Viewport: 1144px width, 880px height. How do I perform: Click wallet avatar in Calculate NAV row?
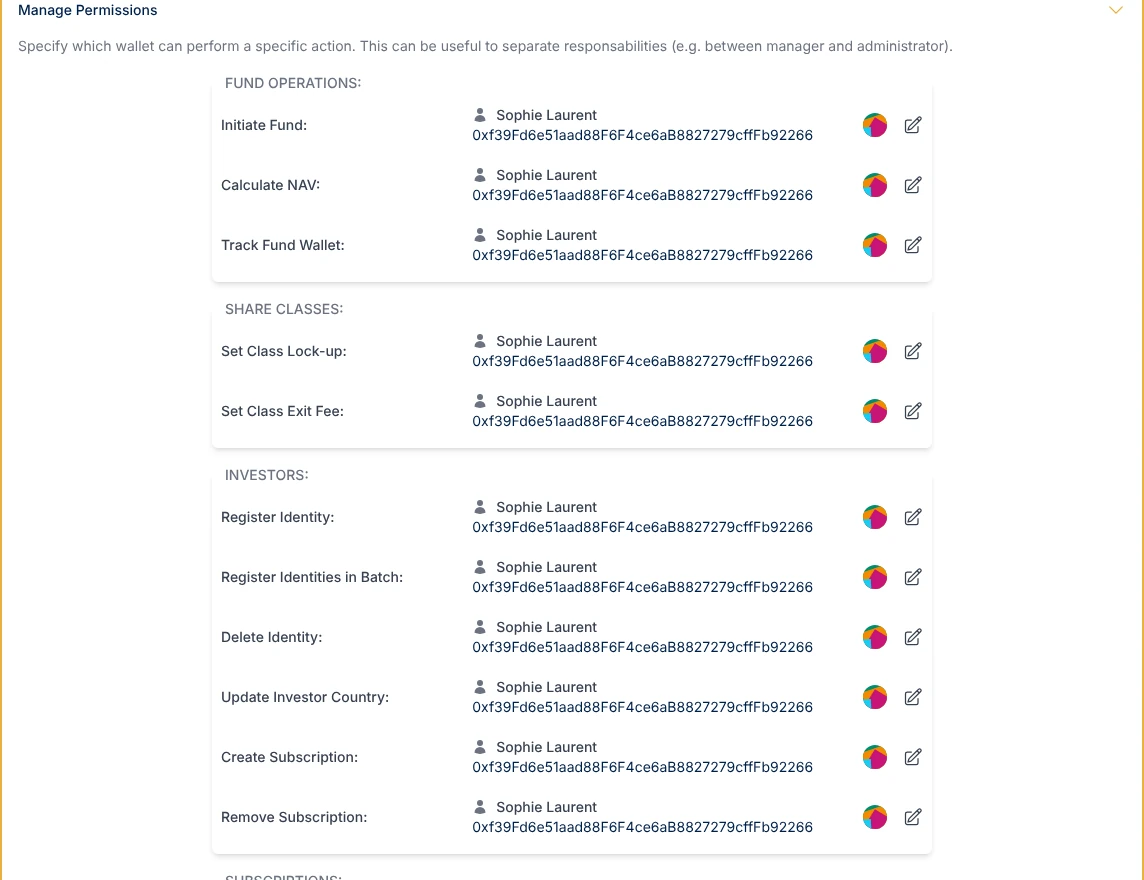pyautogui.click(x=875, y=185)
